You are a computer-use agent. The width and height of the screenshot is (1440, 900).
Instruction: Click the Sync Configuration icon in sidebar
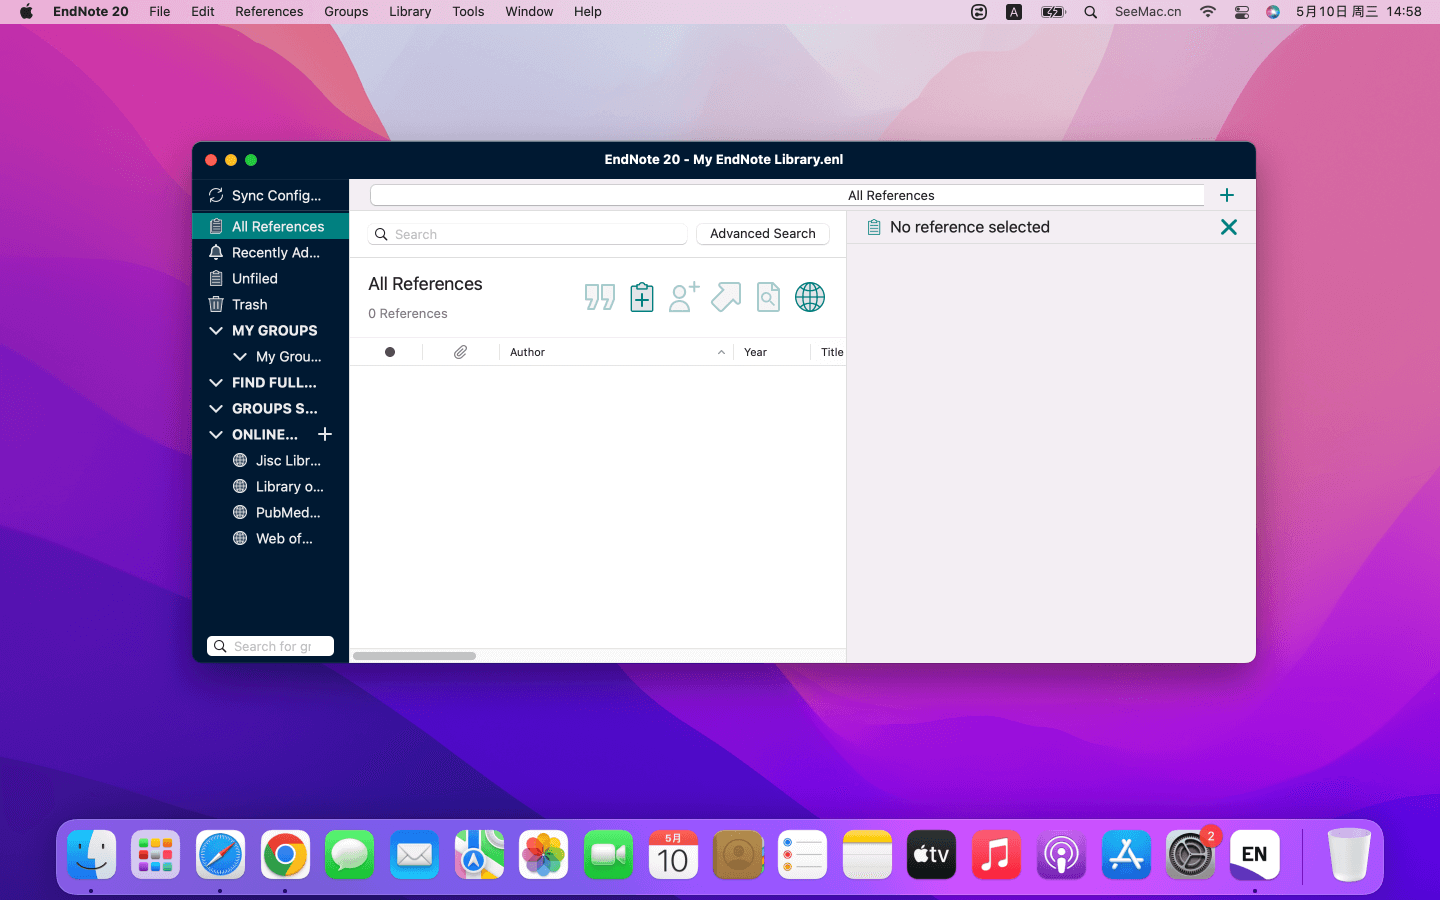[x=216, y=195]
